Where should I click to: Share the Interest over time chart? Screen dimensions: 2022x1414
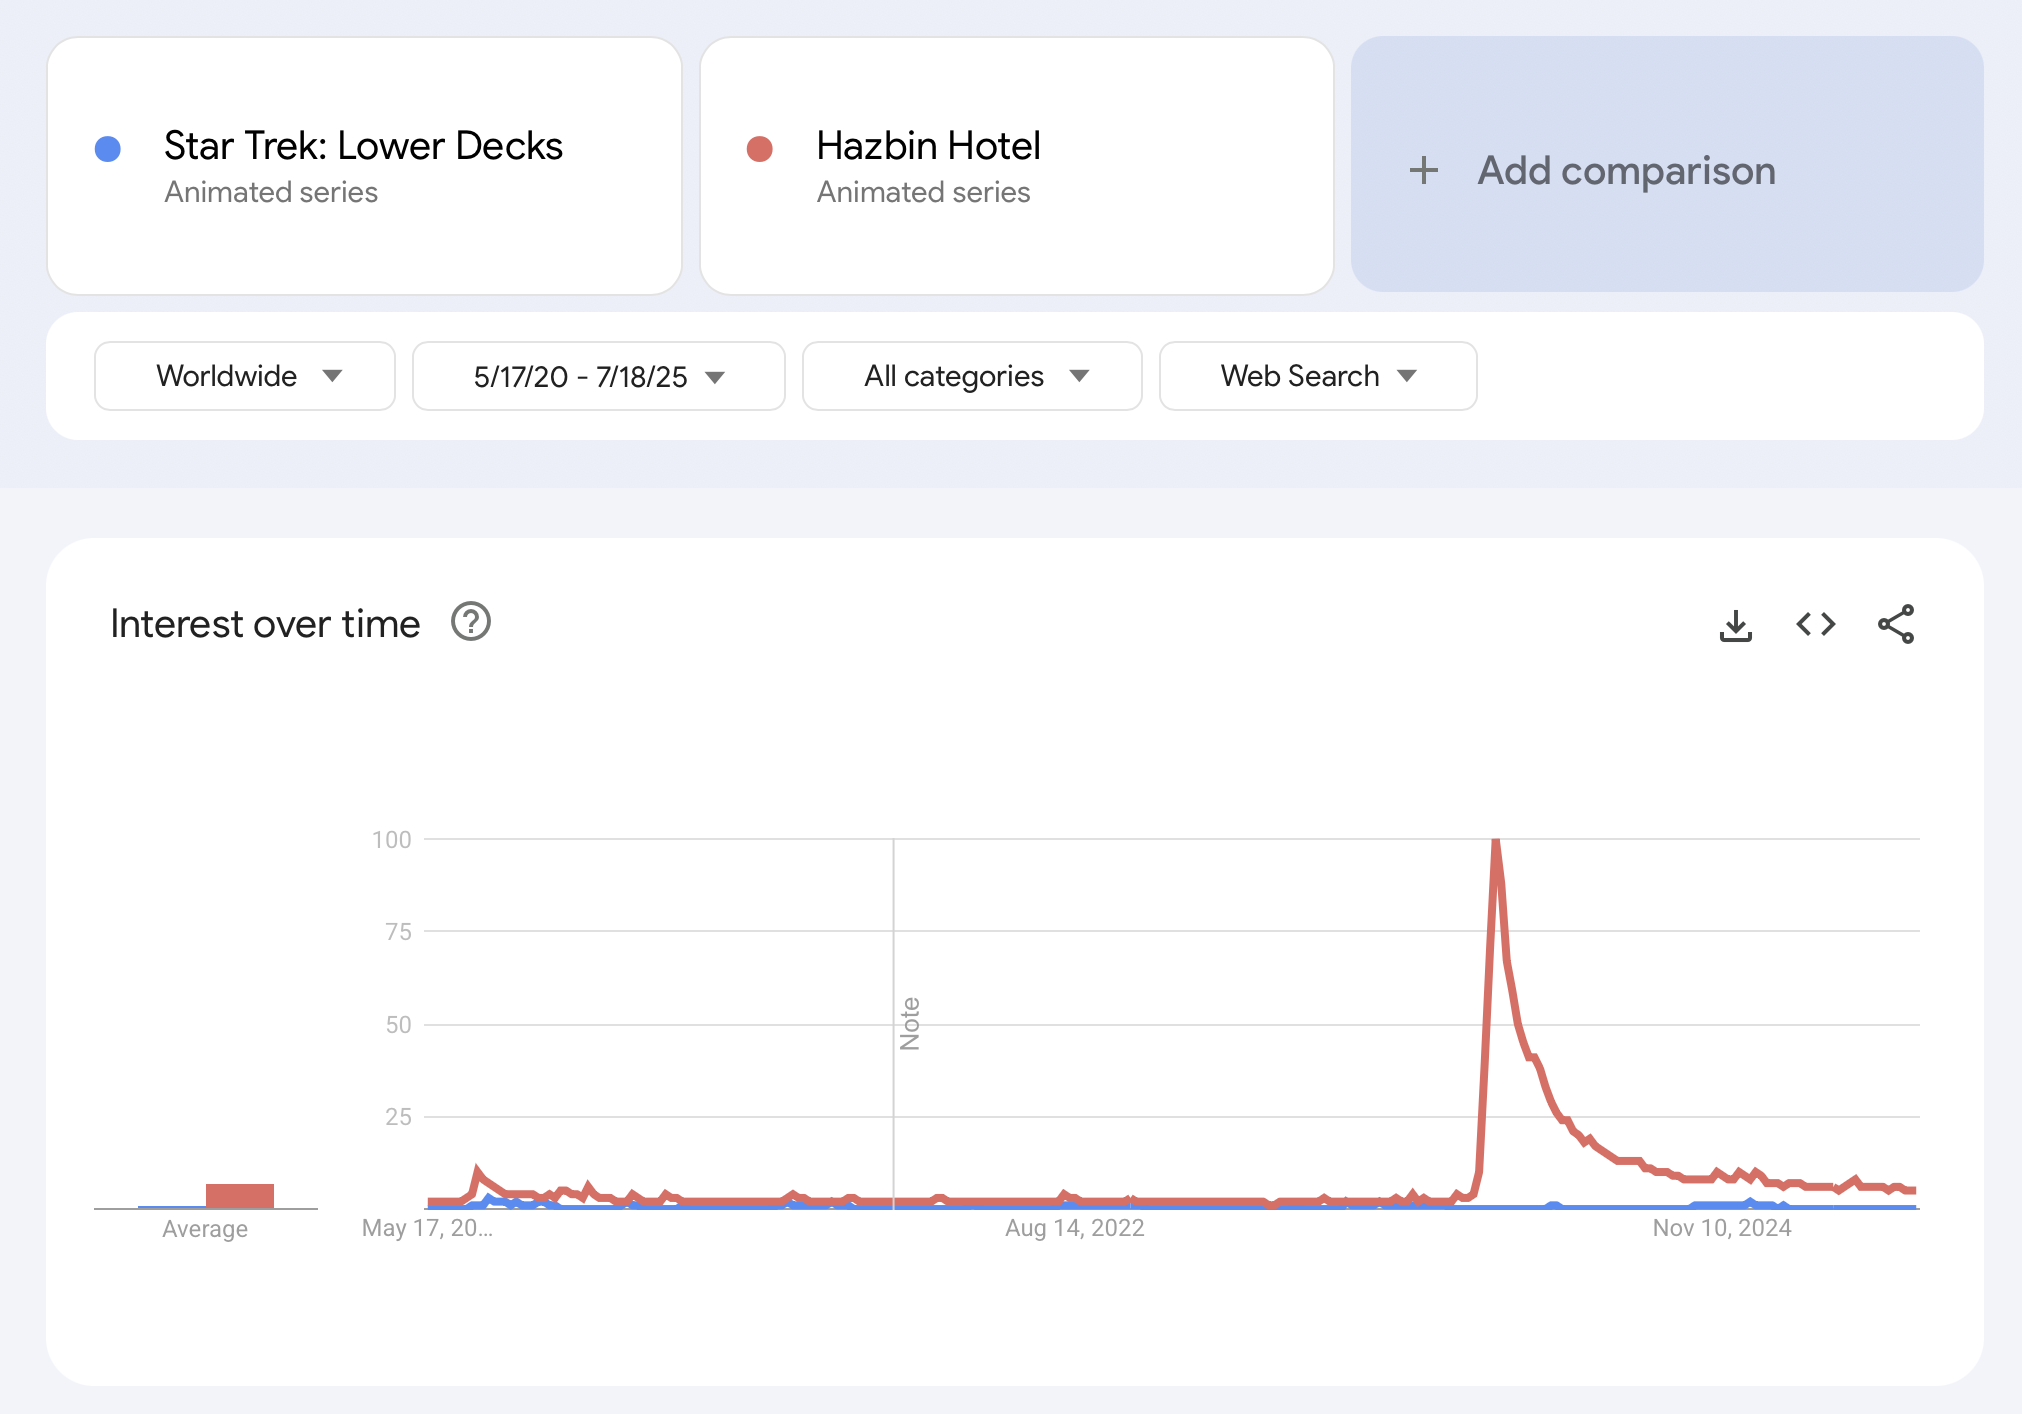pos(1896,625)
